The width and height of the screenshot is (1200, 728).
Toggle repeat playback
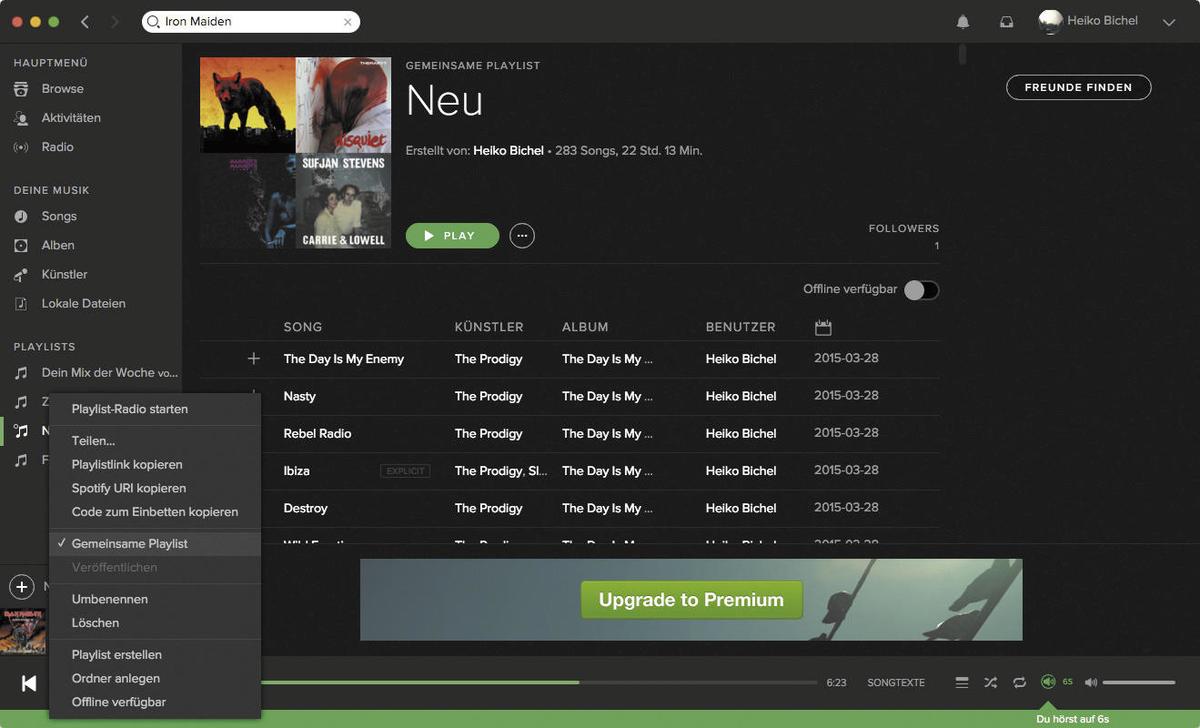1019,683
